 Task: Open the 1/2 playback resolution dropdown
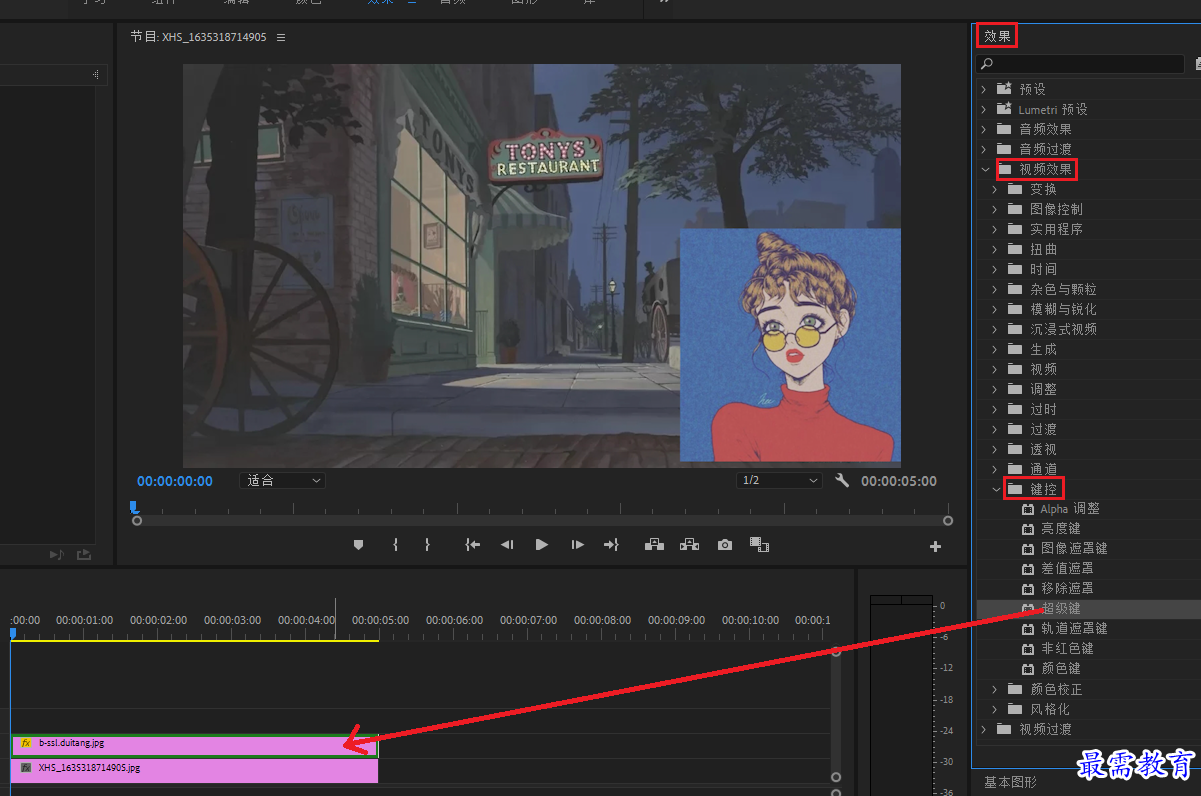click(779, 481)
